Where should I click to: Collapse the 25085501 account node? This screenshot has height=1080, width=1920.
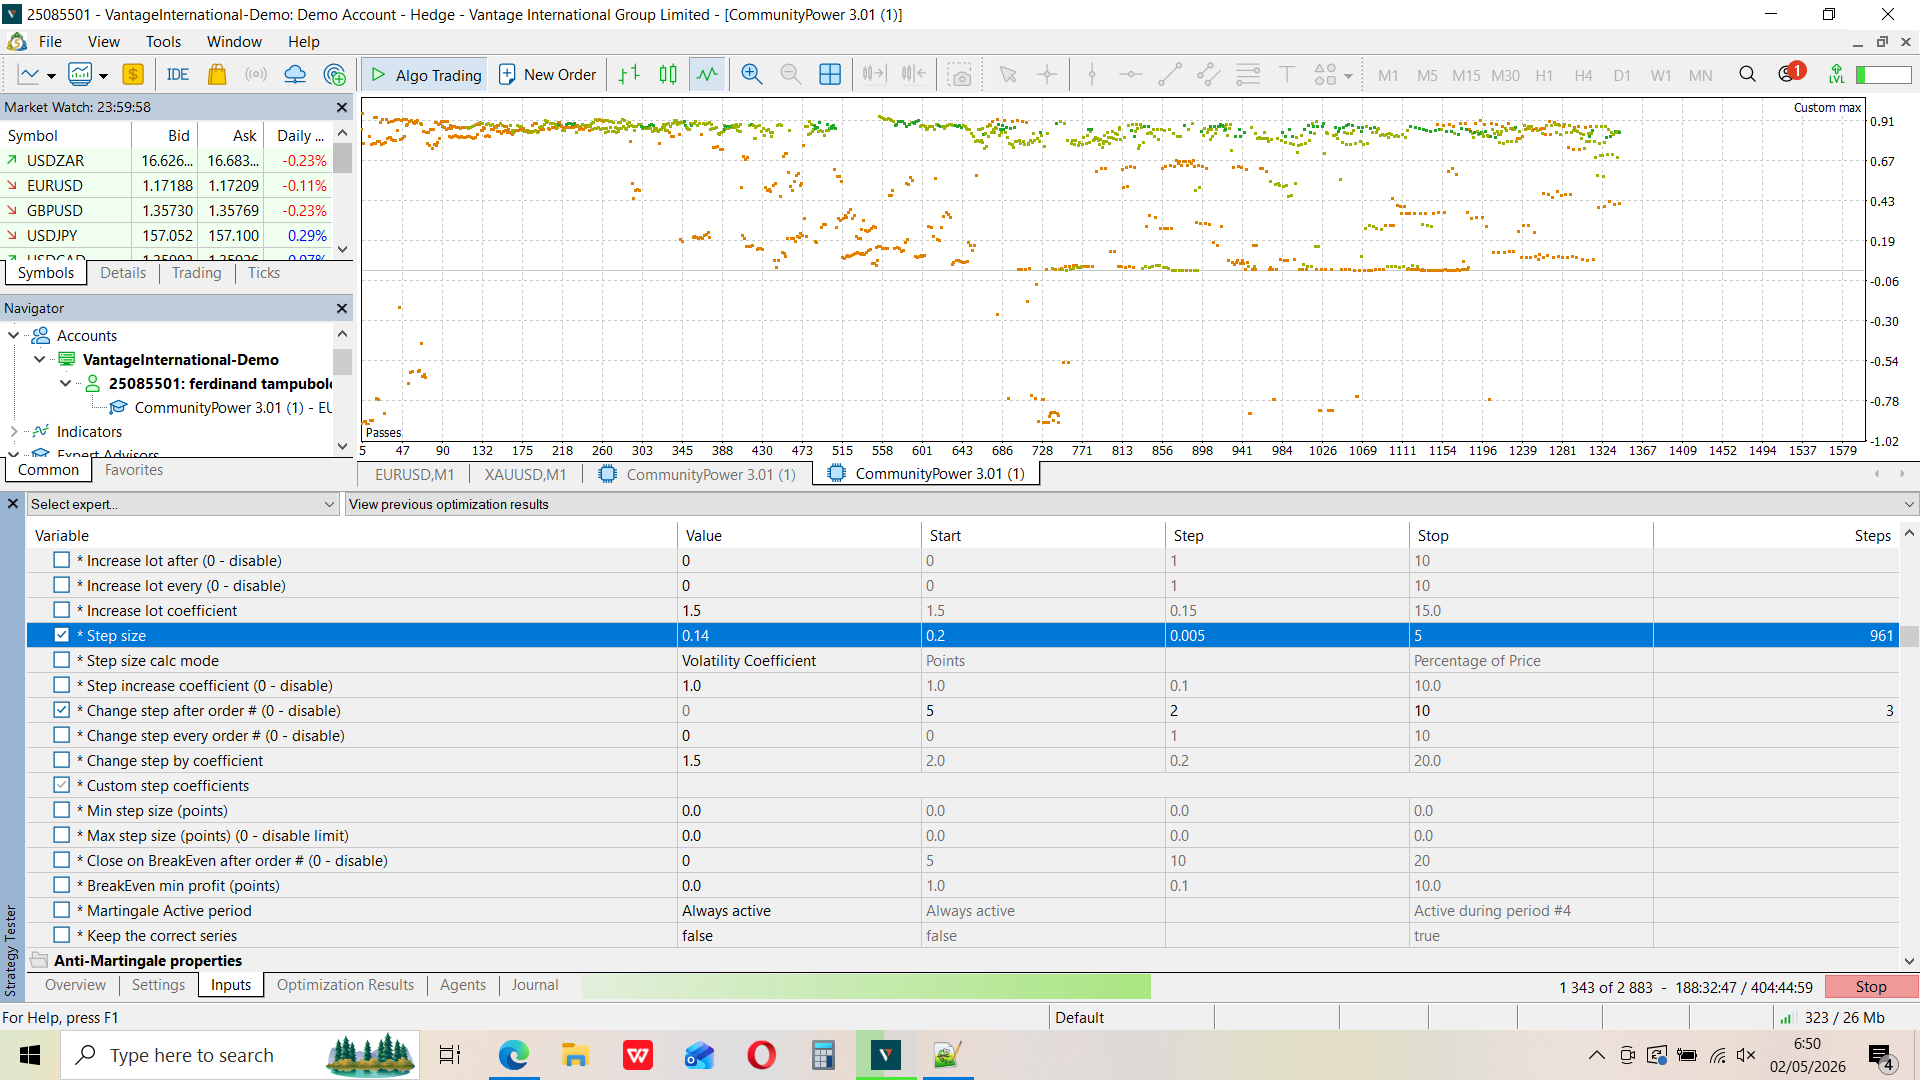[66, 384]
